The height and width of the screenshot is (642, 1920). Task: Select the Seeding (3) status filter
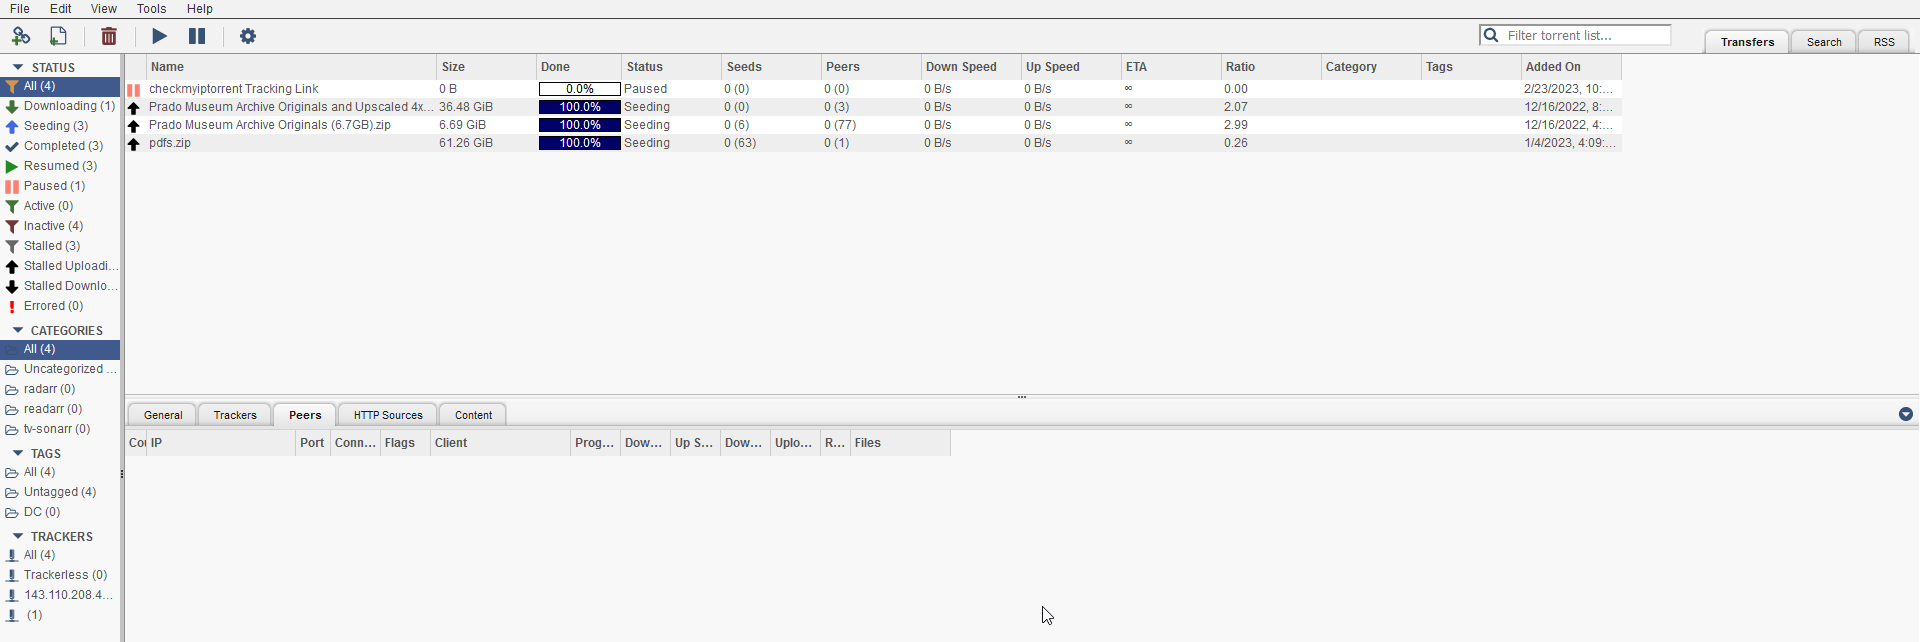55,126
